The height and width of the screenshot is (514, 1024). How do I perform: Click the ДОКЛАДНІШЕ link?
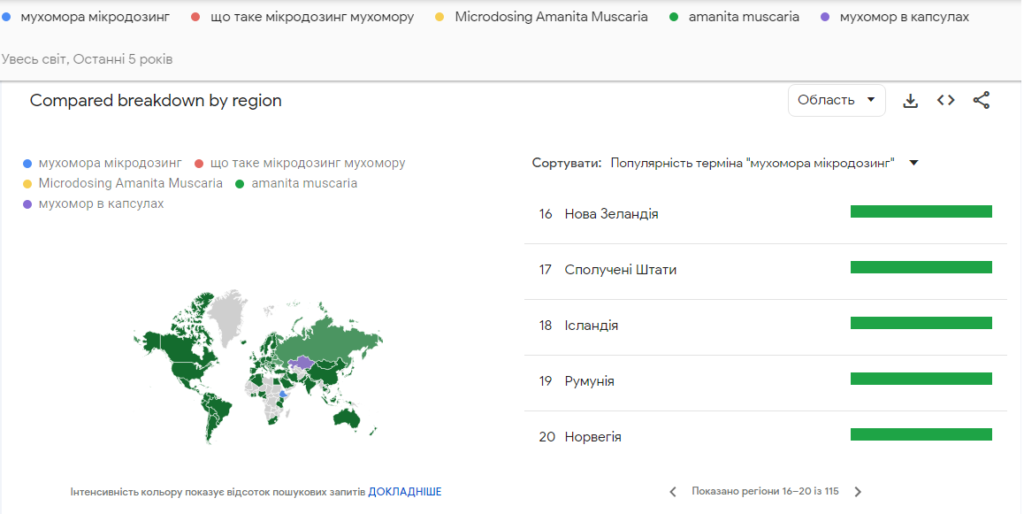(404, 492)
